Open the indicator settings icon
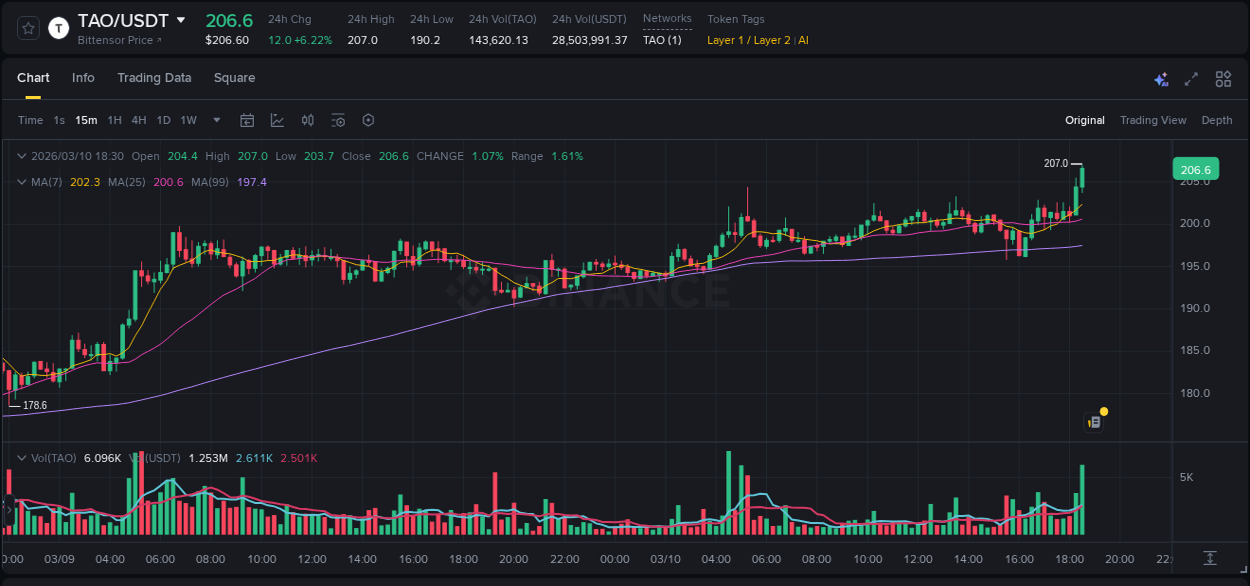Screen dimensions: 1250x586 click(x=338, y=120)
